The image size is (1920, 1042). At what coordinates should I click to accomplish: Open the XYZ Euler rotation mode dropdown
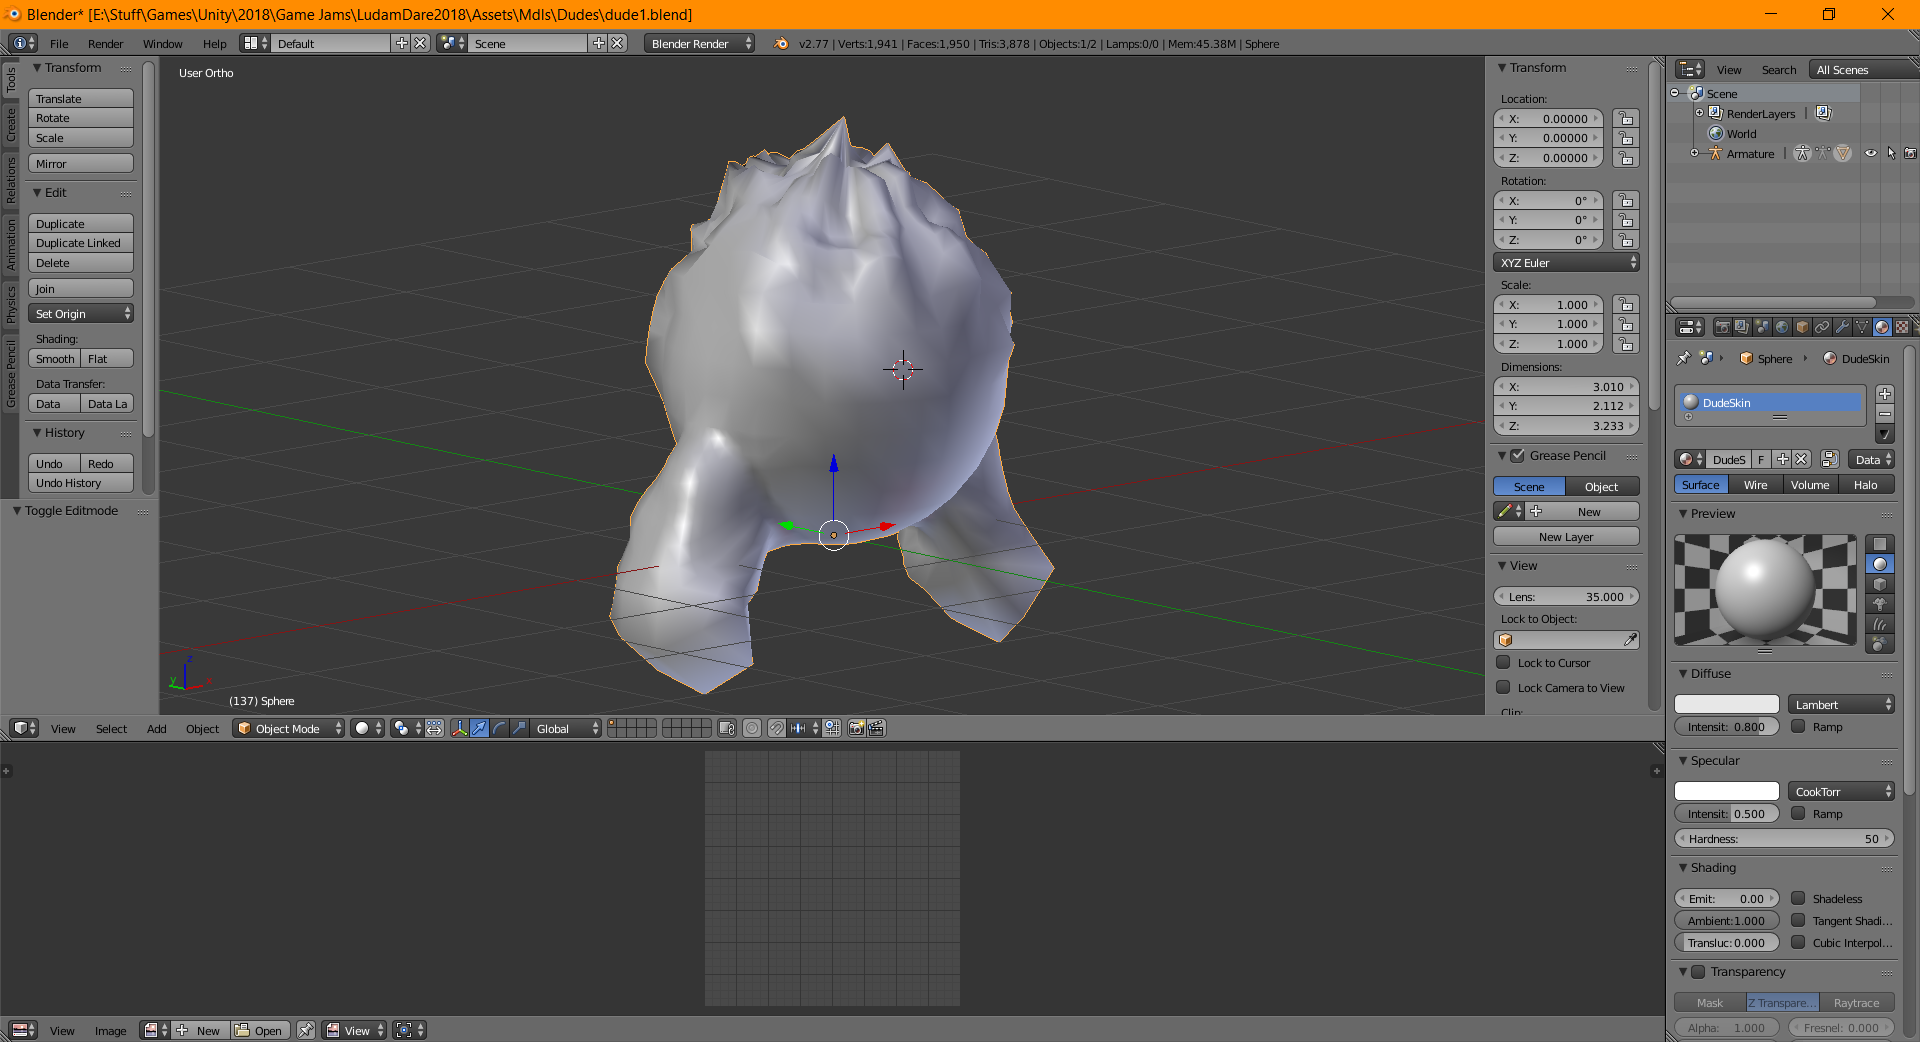coord(1566,262)
